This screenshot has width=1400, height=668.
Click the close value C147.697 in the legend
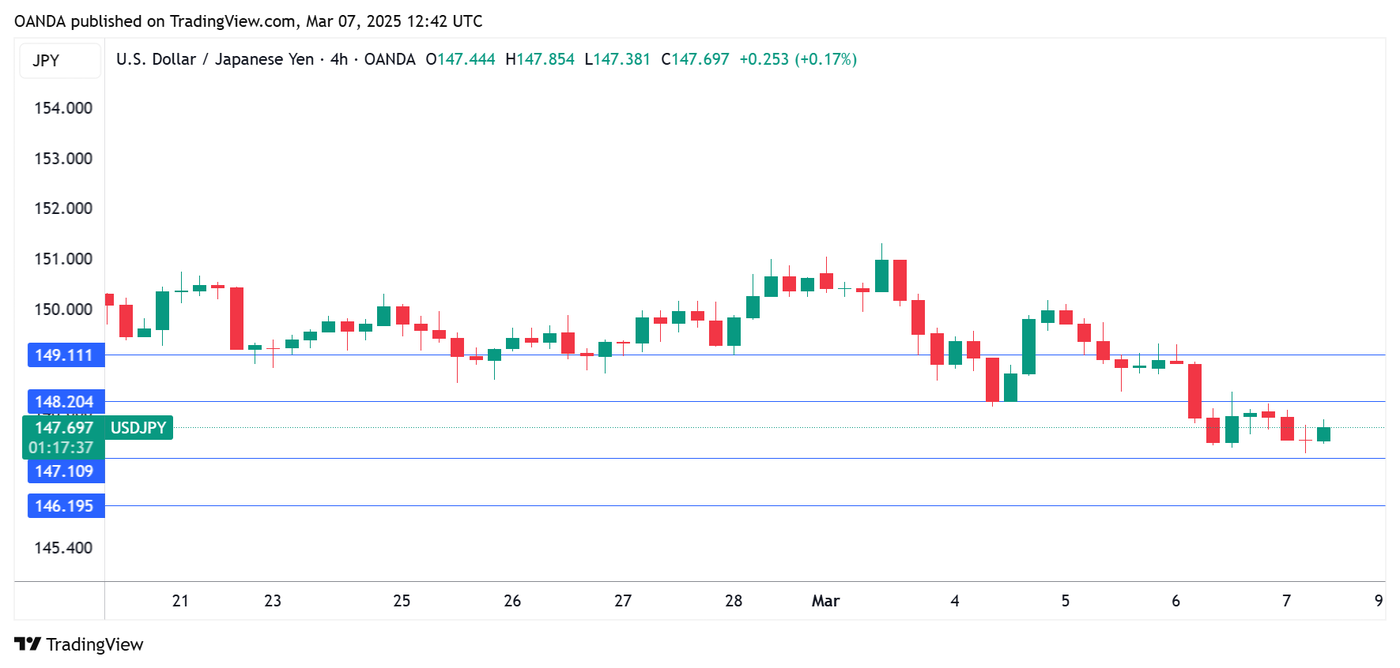[x=695, y=60]
